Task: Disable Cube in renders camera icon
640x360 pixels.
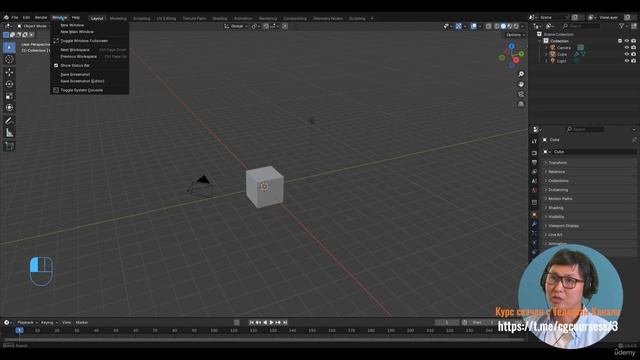Action: click(633, 54)
